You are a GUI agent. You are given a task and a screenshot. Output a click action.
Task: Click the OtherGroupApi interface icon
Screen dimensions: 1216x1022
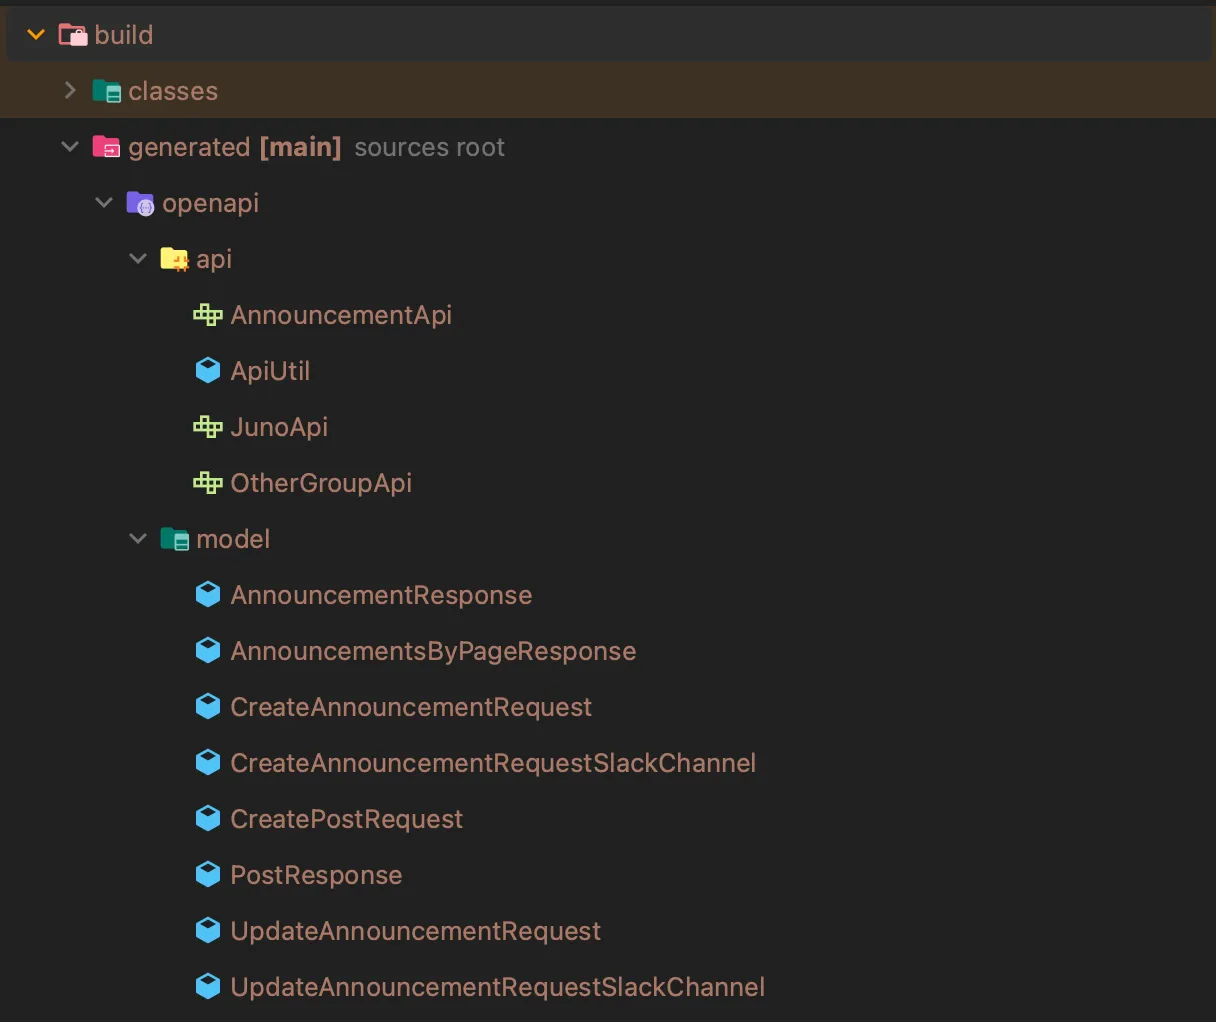208,483
